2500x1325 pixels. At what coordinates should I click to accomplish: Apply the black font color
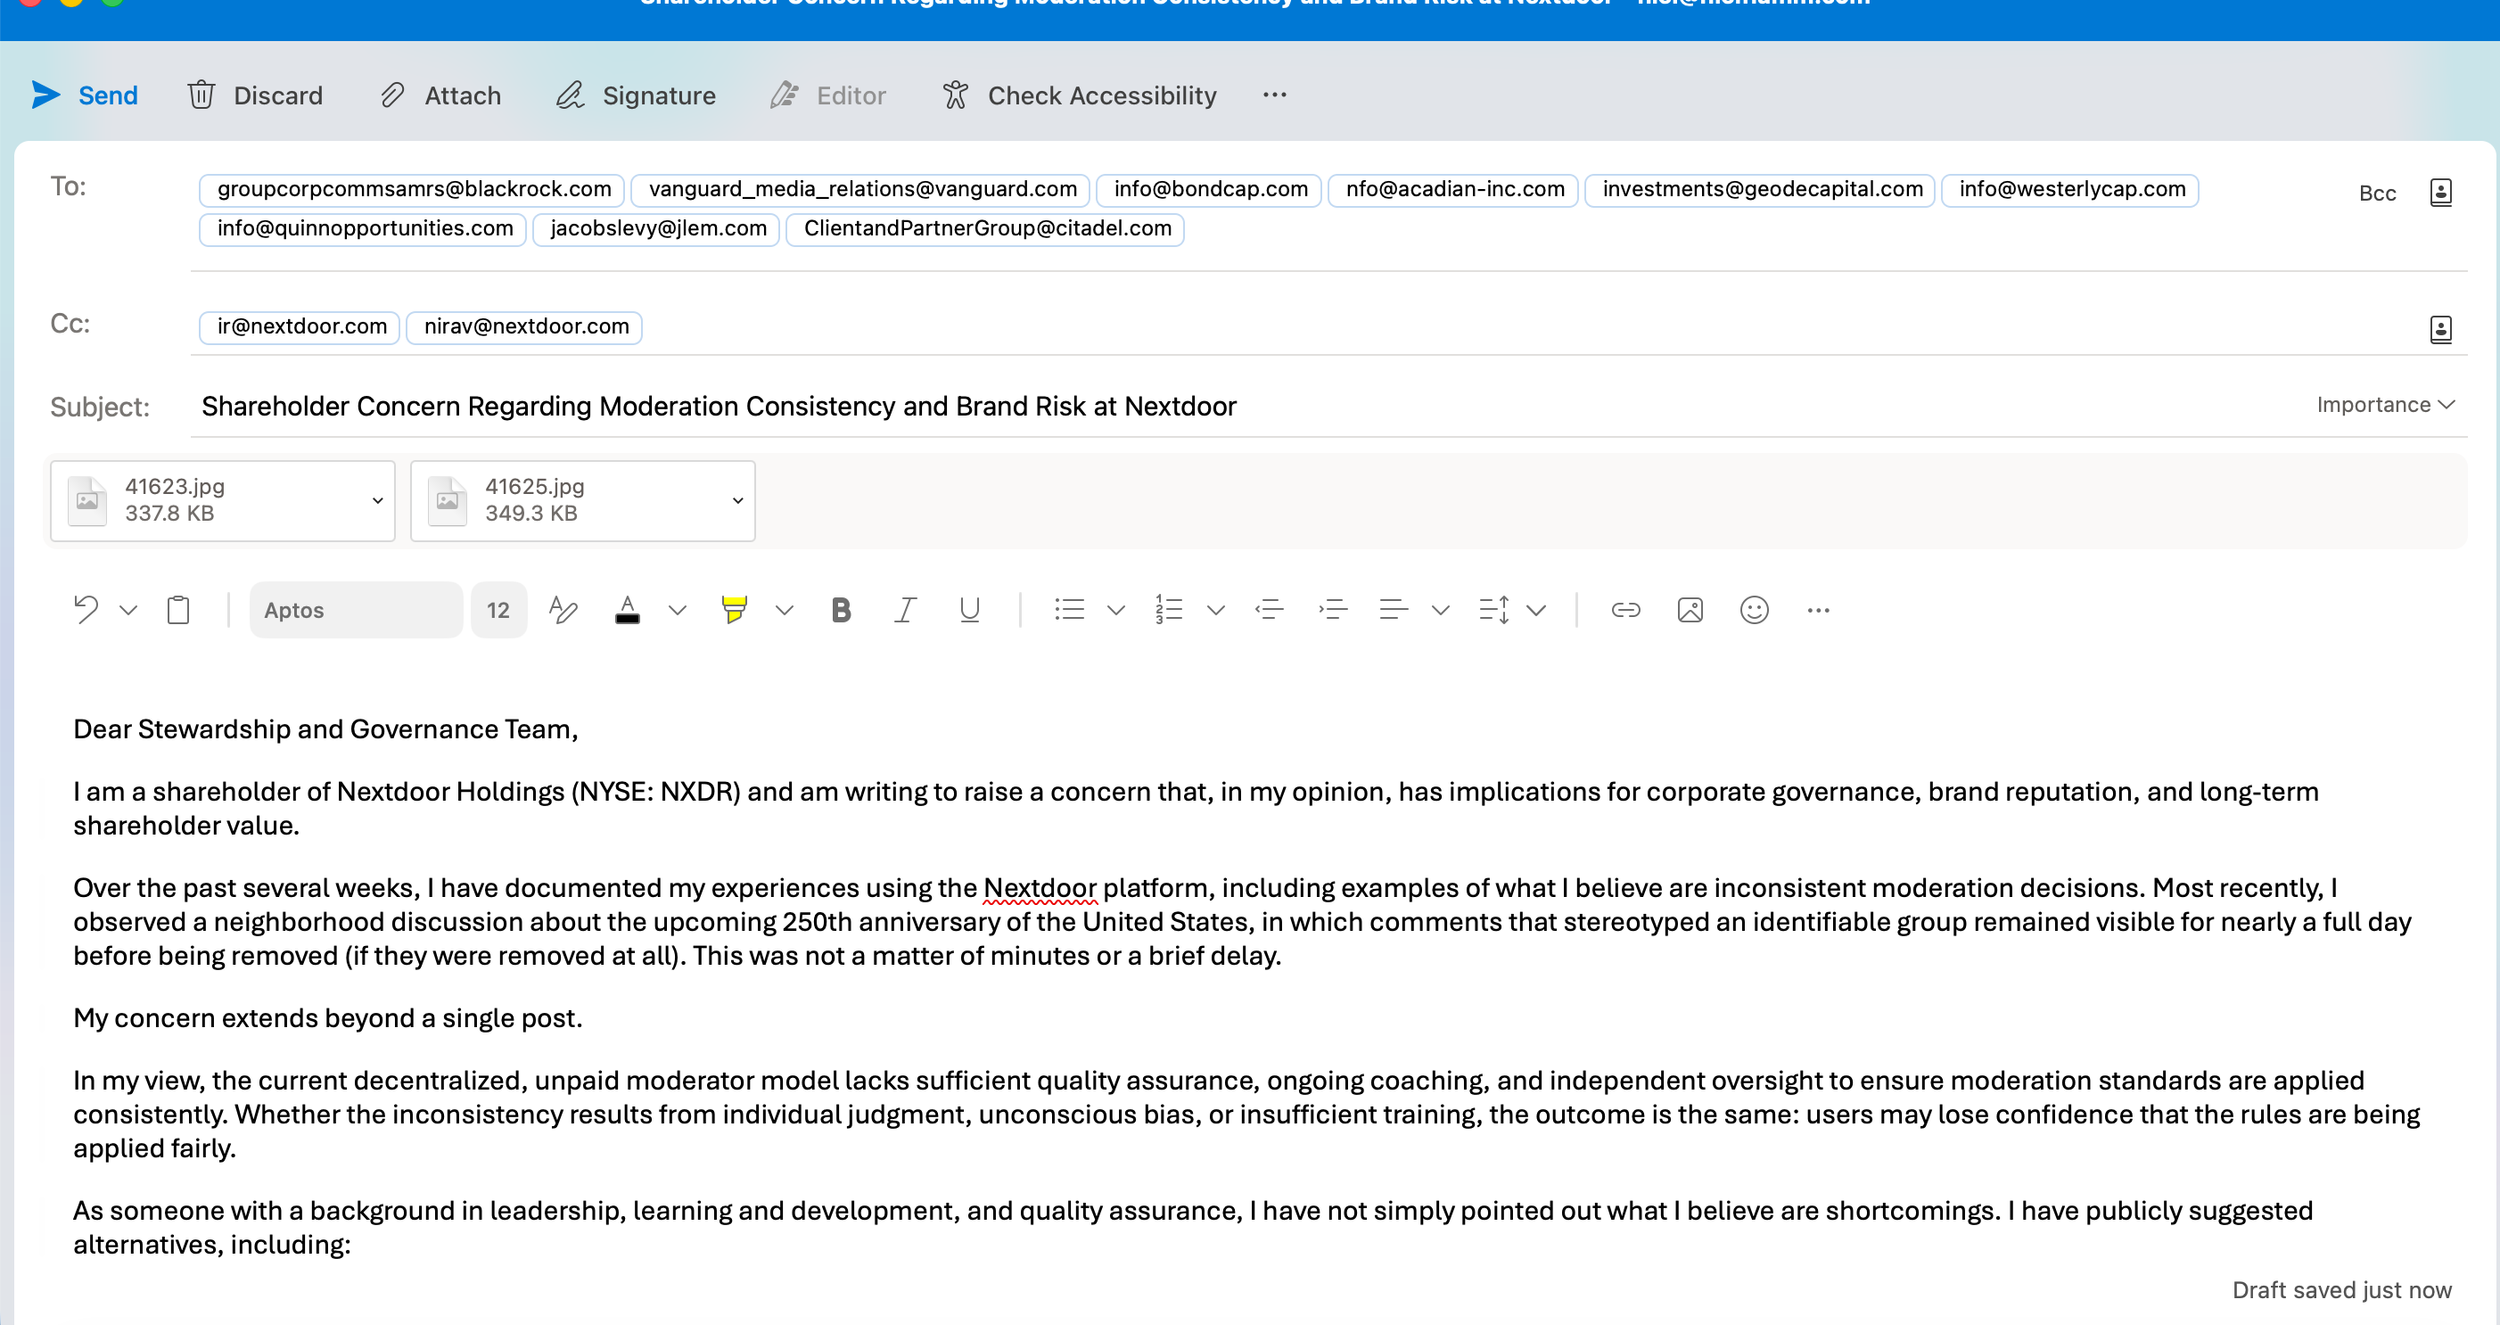tap(627, 609)
